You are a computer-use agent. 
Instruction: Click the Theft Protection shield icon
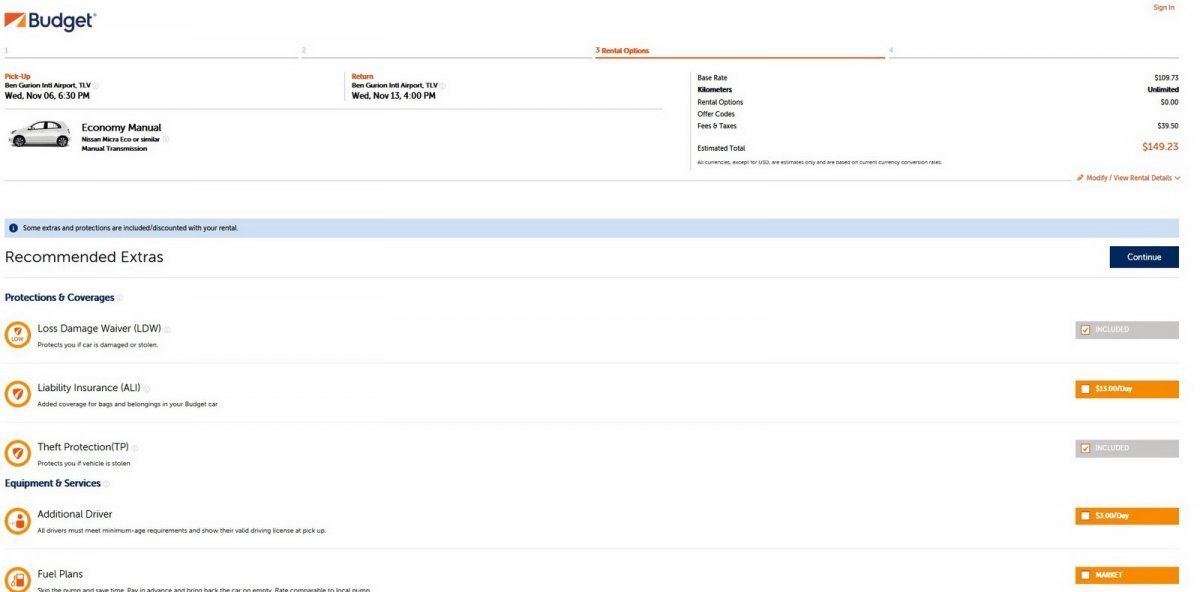pos(17,453)
